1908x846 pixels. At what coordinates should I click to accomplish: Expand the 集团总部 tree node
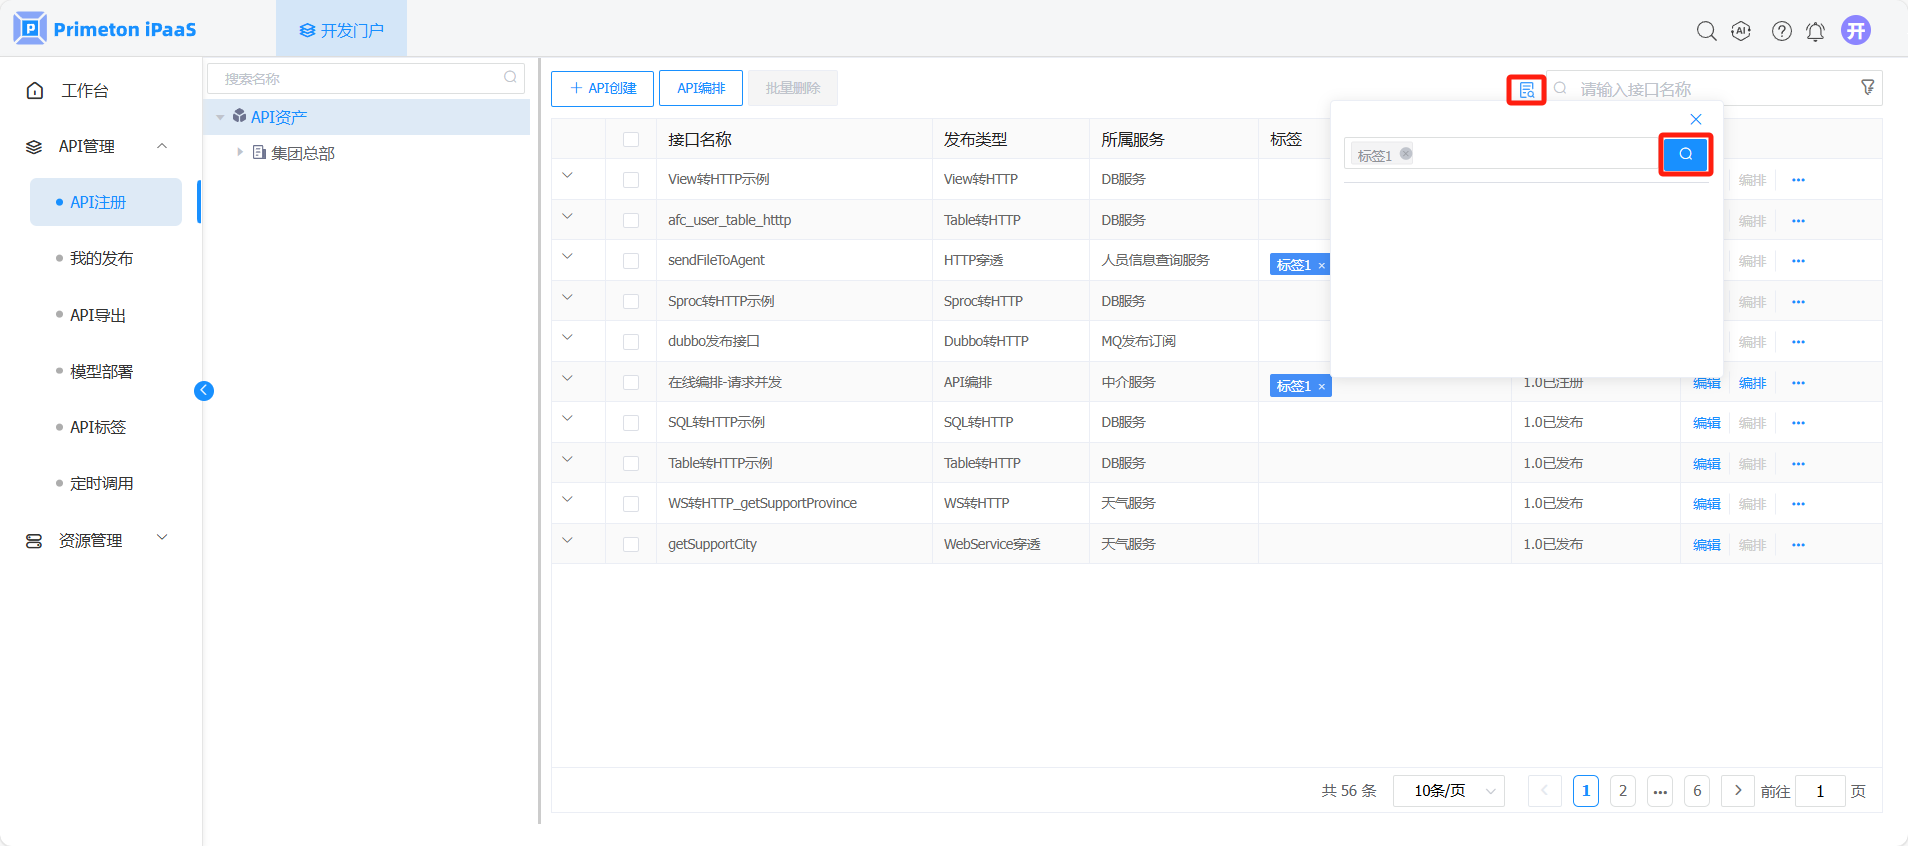(x=240, y=153)
